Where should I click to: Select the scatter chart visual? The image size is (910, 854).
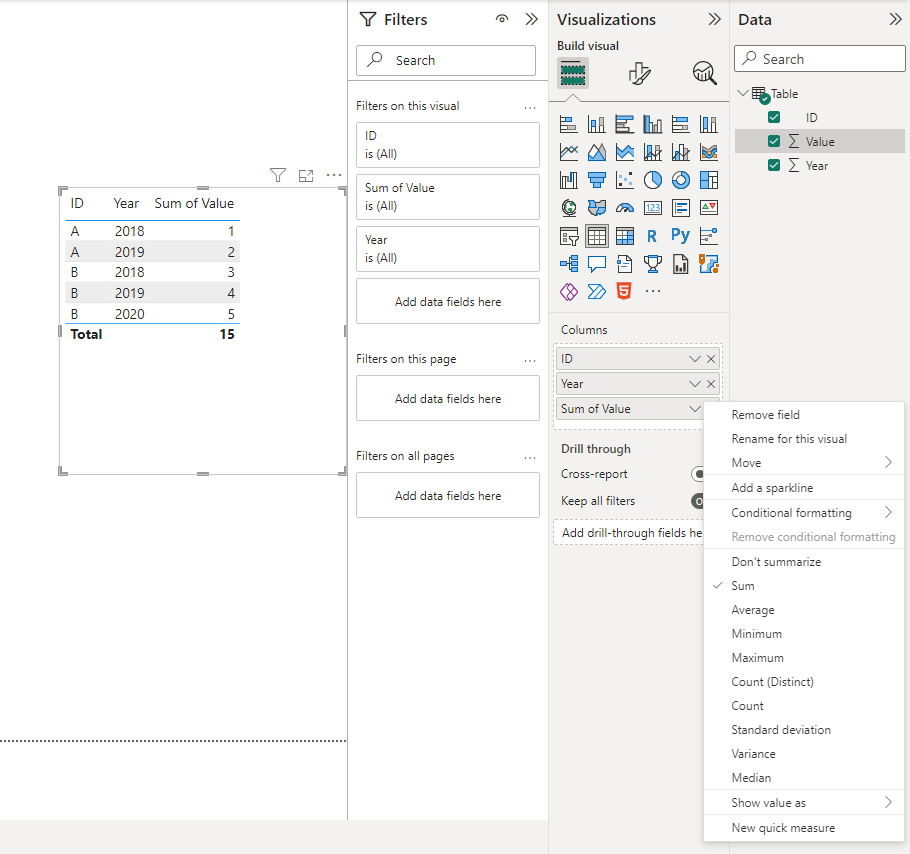[624, 180]
